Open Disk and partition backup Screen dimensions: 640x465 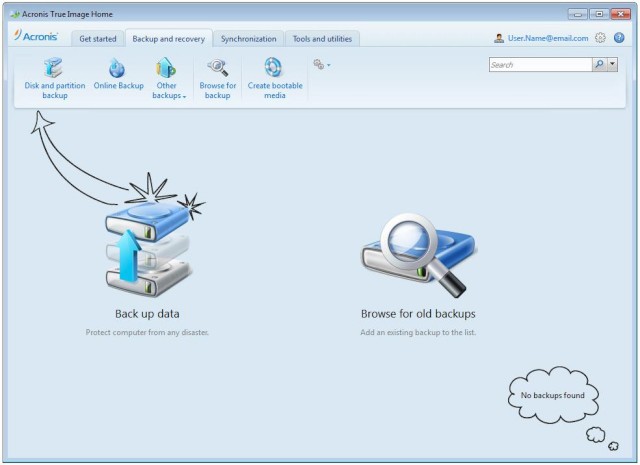55,79
